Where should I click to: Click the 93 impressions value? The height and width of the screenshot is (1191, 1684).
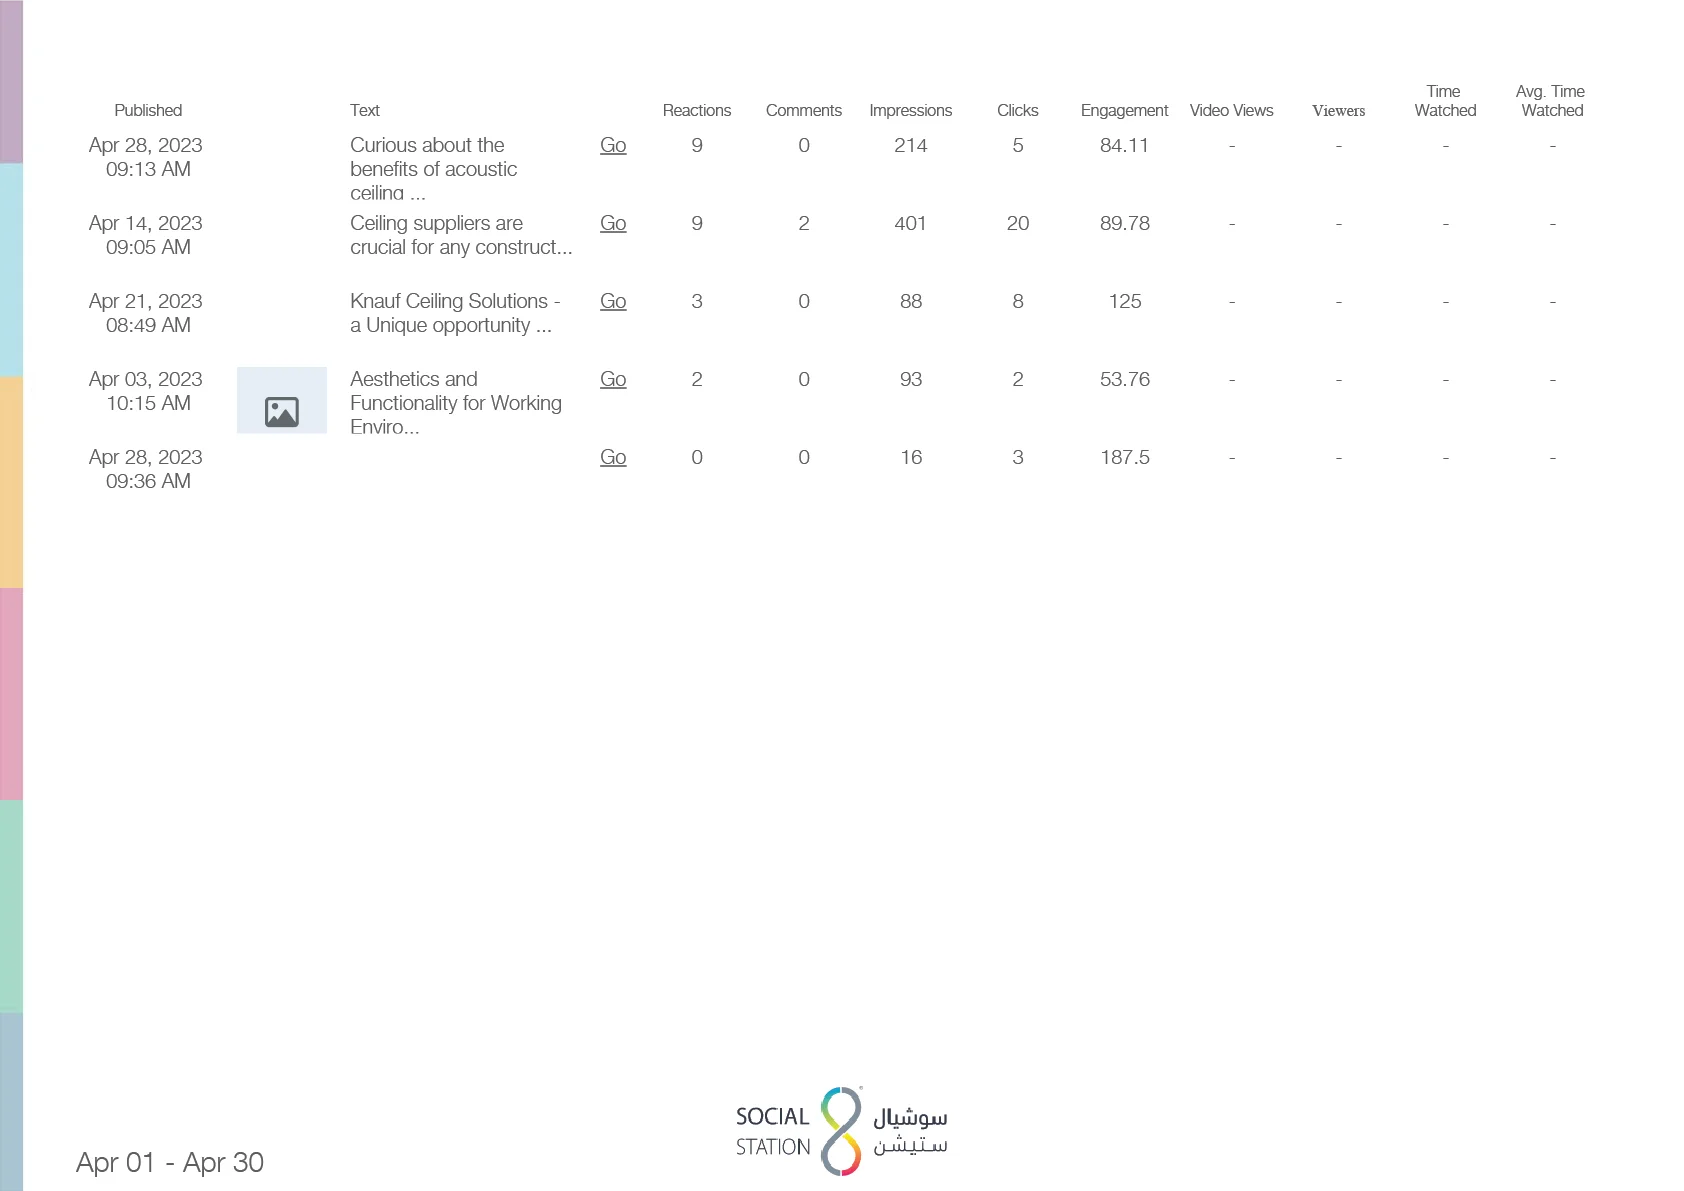click(911, 379)
